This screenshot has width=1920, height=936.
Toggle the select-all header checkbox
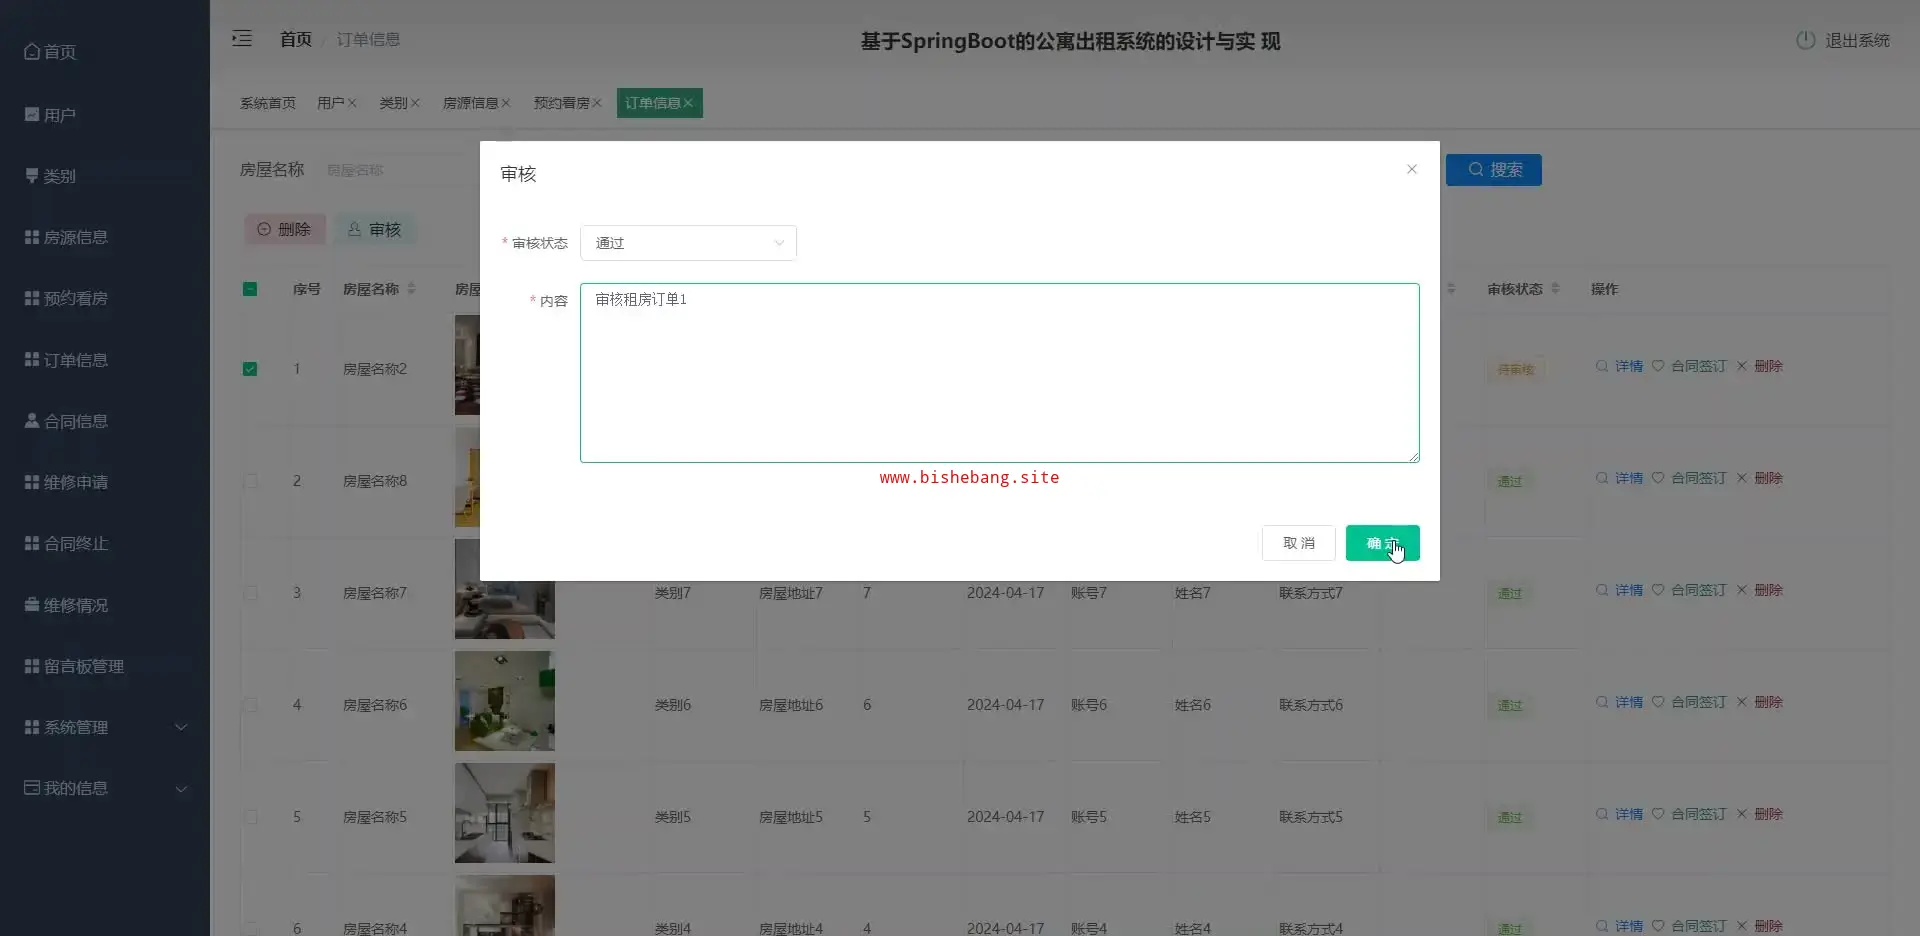pyautogui.click(x=250, y=289)
